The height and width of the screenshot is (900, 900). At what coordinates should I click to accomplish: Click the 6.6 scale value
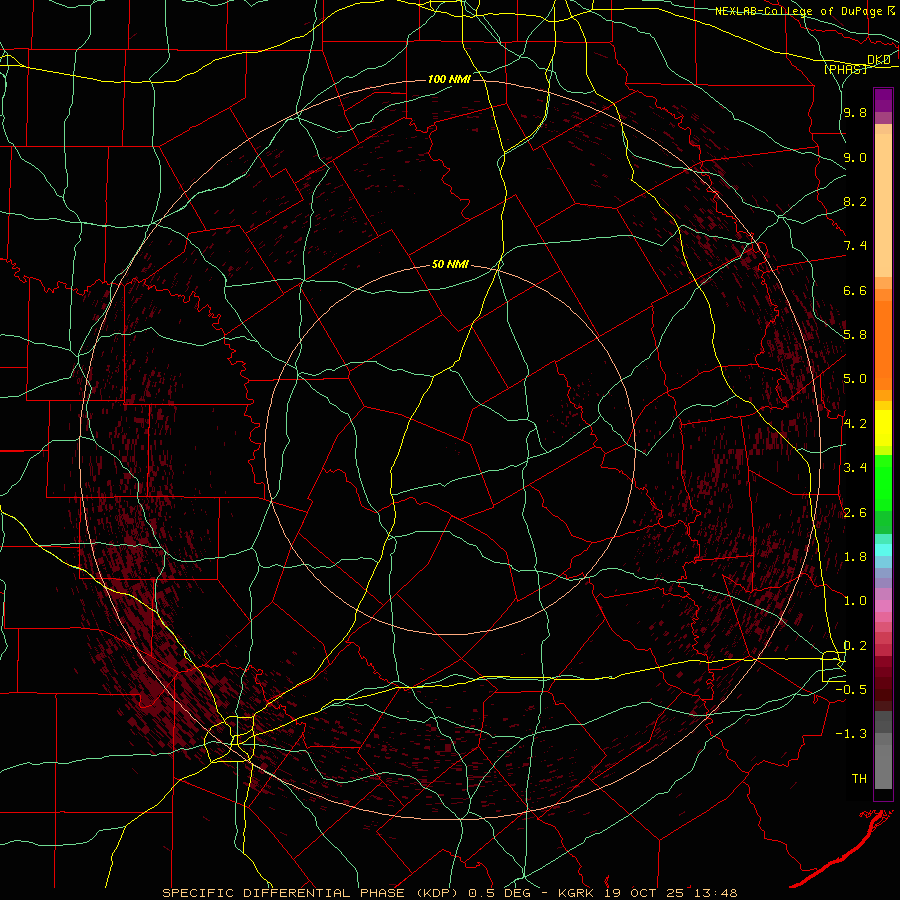coord(855,290)
